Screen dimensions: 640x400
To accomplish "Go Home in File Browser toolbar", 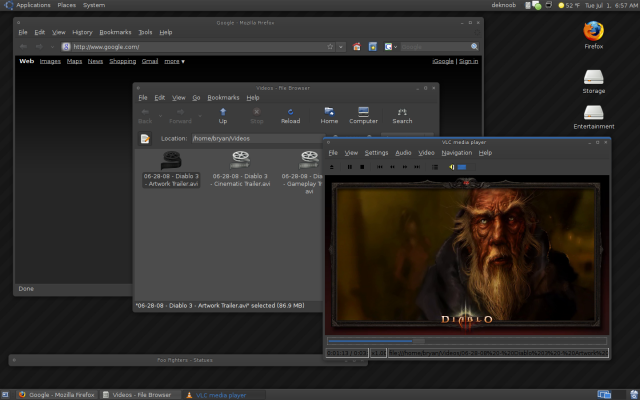I will click(329, 116).
